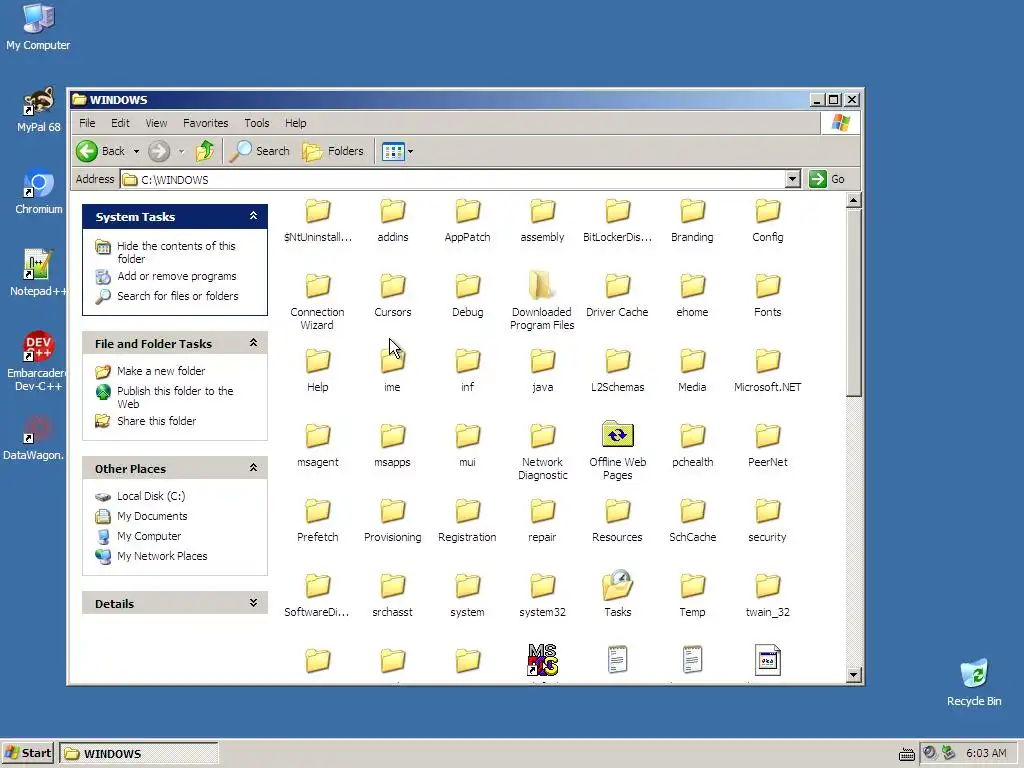This screenshot has width=1024, height=768.
Task: Select the Downloaded Program Files folder
Action: tap(542, 300)
